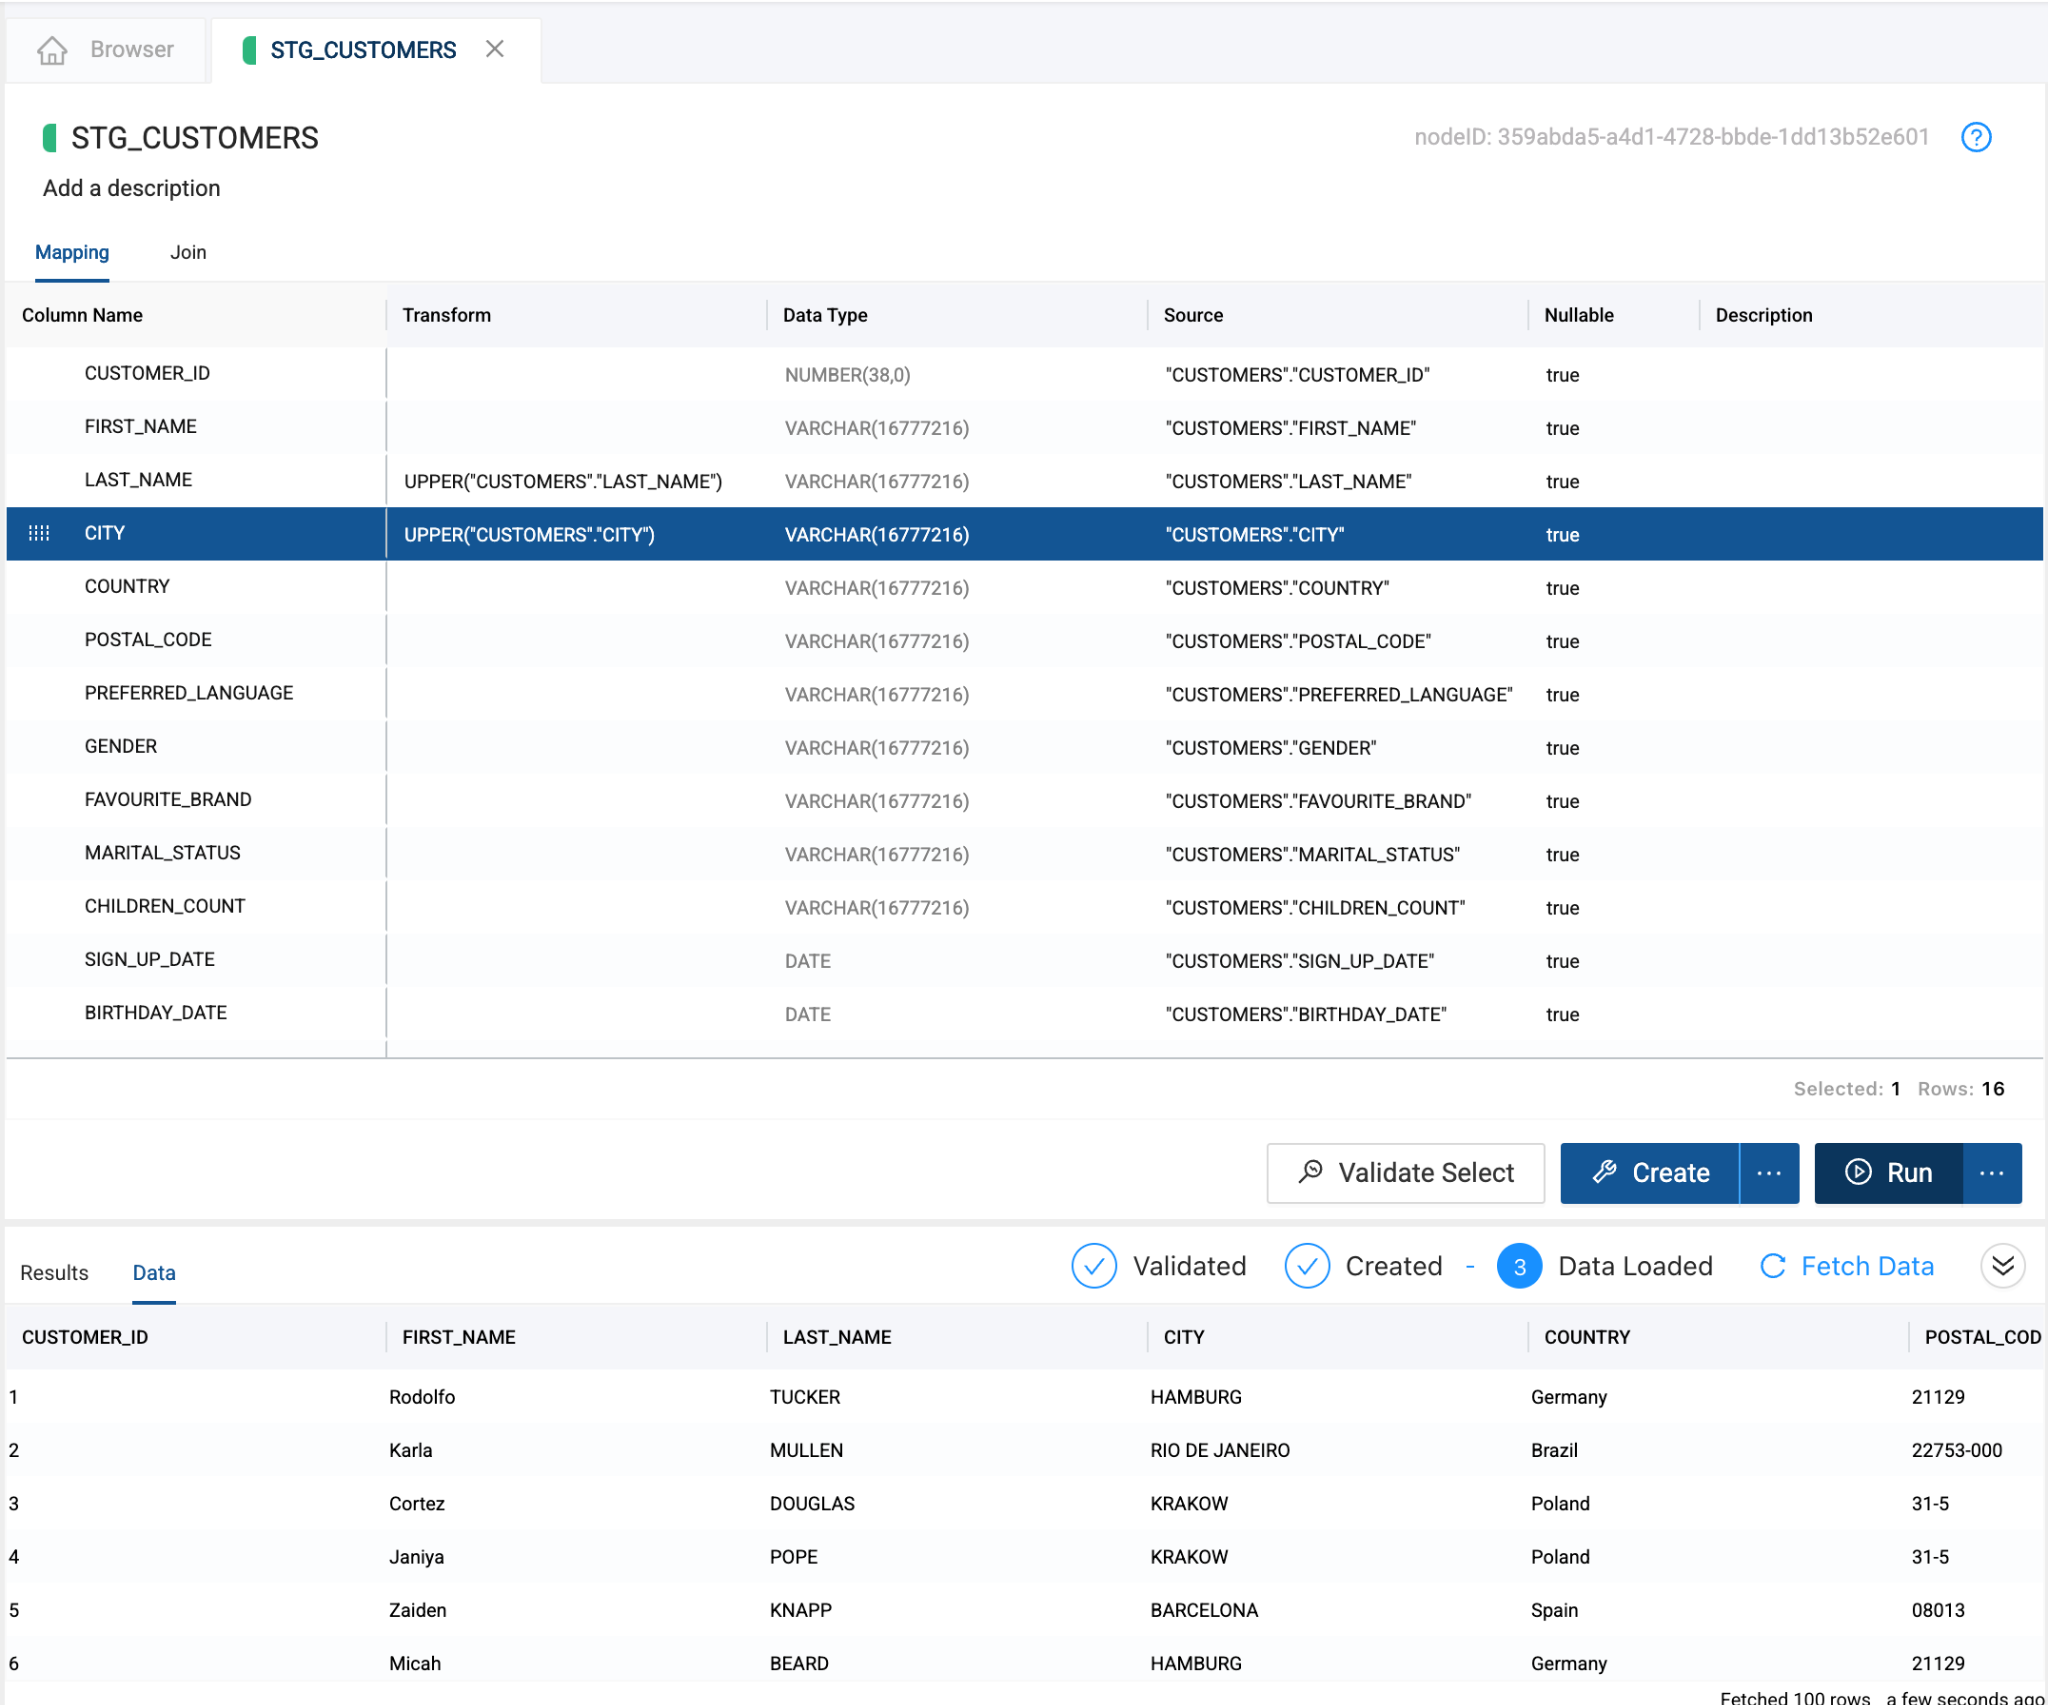Click the Run button

click(1888, 1172)
